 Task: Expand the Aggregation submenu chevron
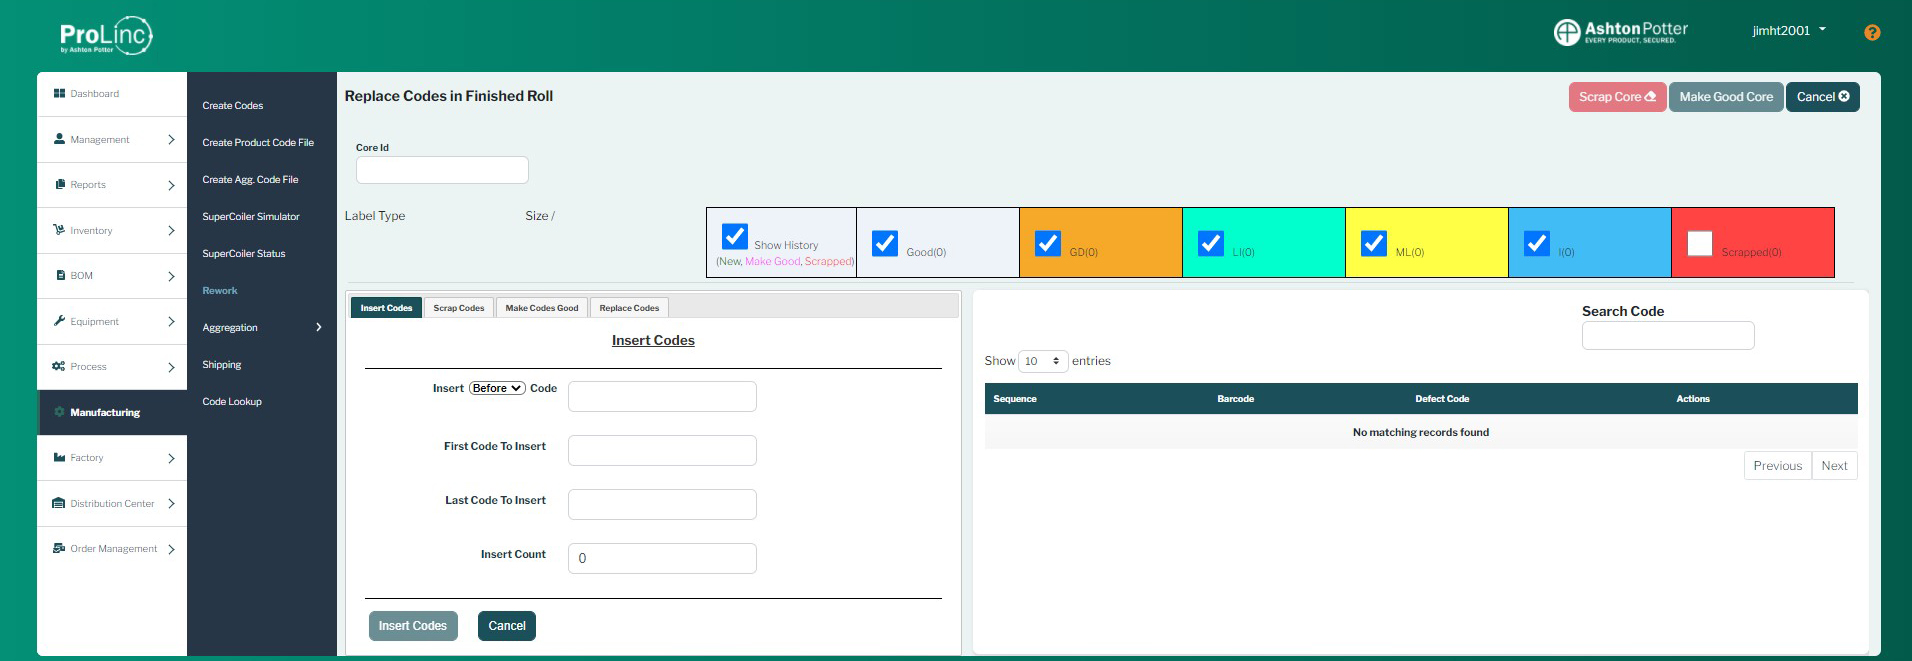tap(319, 327)
